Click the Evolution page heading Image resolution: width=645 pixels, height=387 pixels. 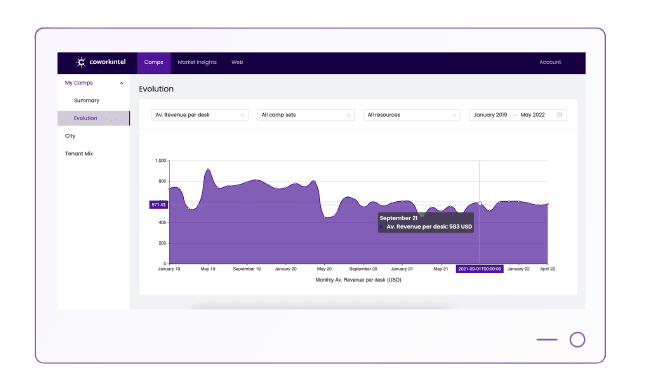156,89
